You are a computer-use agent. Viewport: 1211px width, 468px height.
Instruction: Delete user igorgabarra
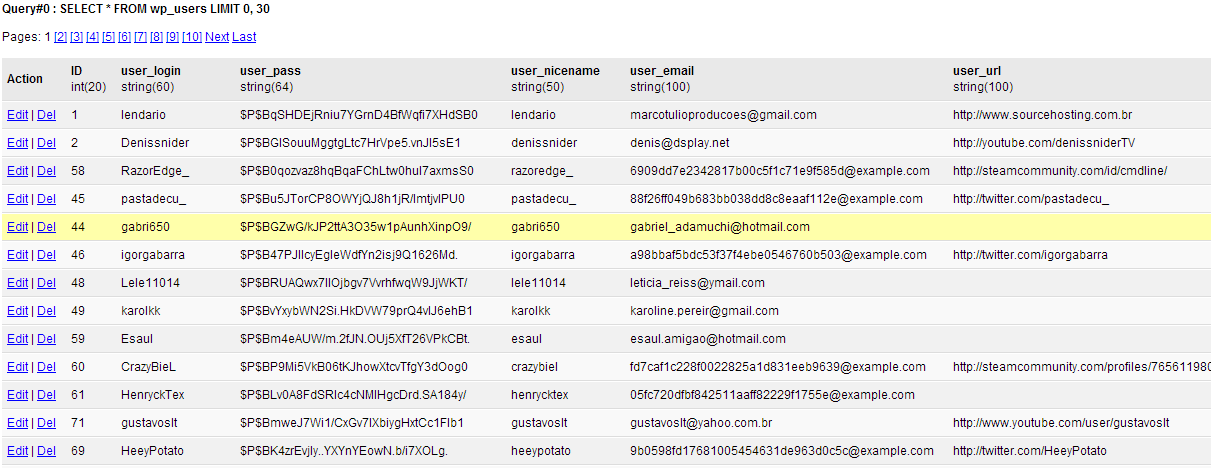pyautogui.click(x=46, y=255)
